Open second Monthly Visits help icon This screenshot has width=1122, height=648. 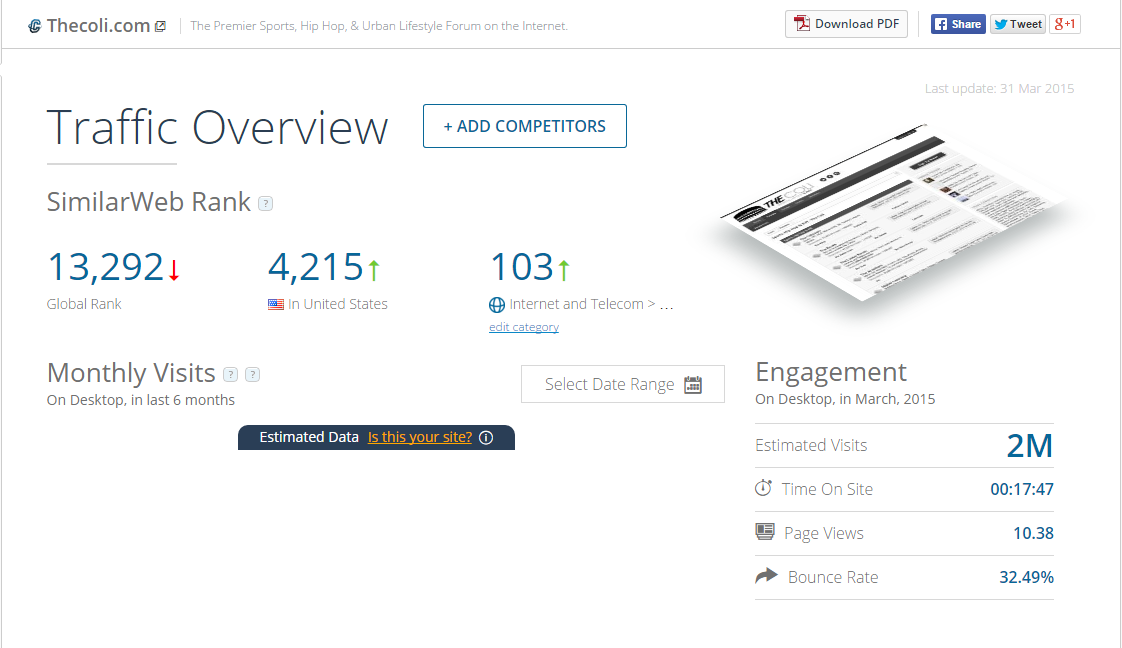click(x=253, y=374)
